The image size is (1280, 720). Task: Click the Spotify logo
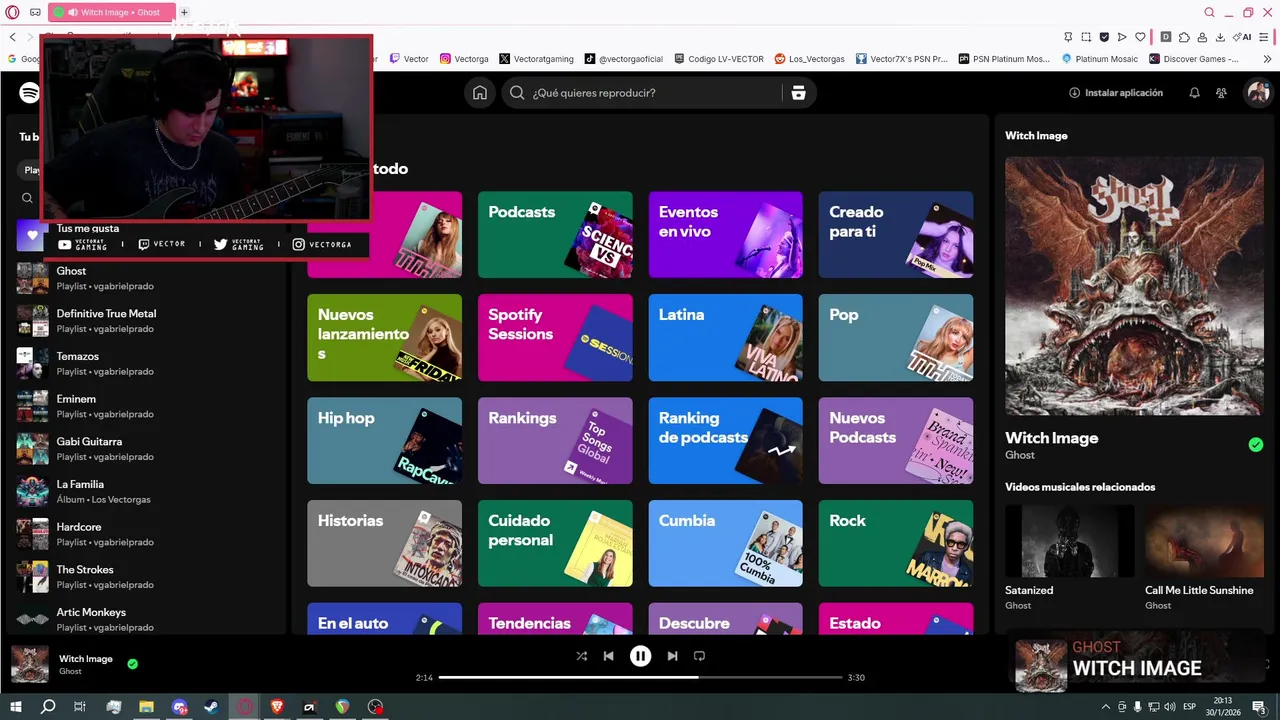pyautogui.click(x=29, y=93)
